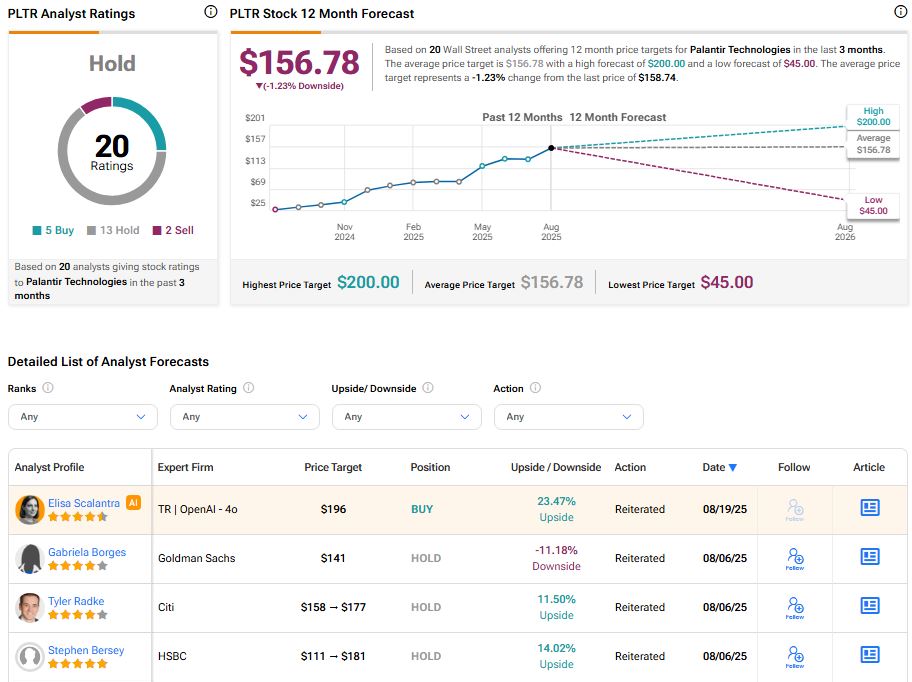This screenshot has height=682, width=912.
Task: Click the BUY position for Elisa Scalantra
Action: pos(422,509)
